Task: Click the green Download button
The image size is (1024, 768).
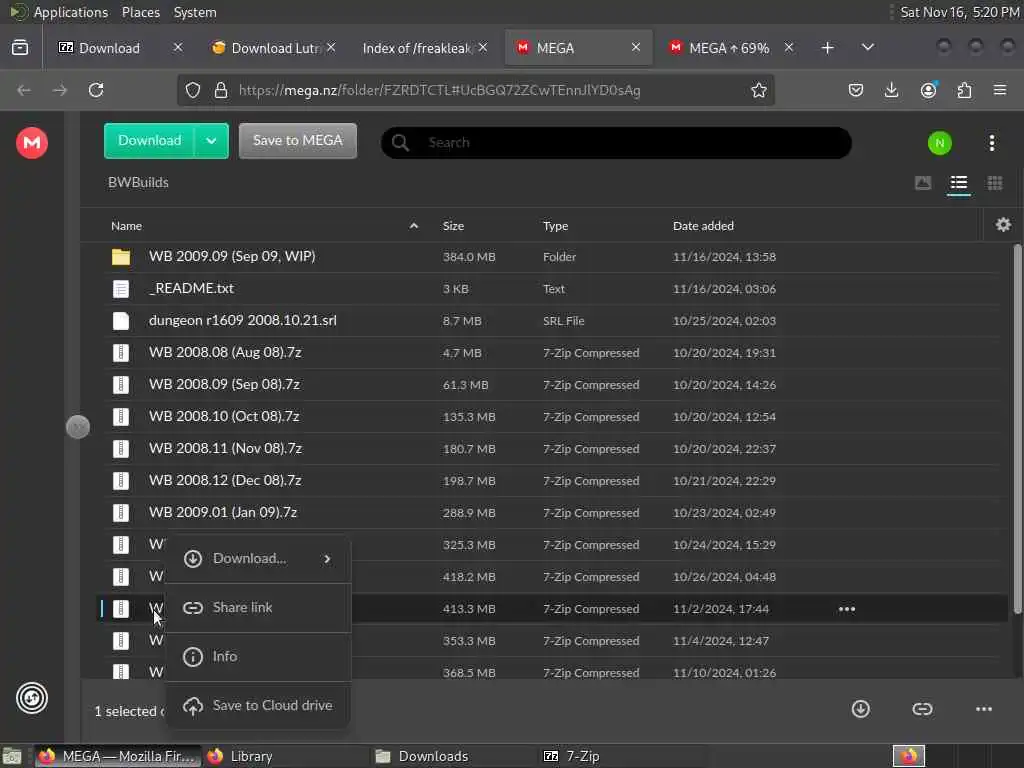Action: point(150,140)
